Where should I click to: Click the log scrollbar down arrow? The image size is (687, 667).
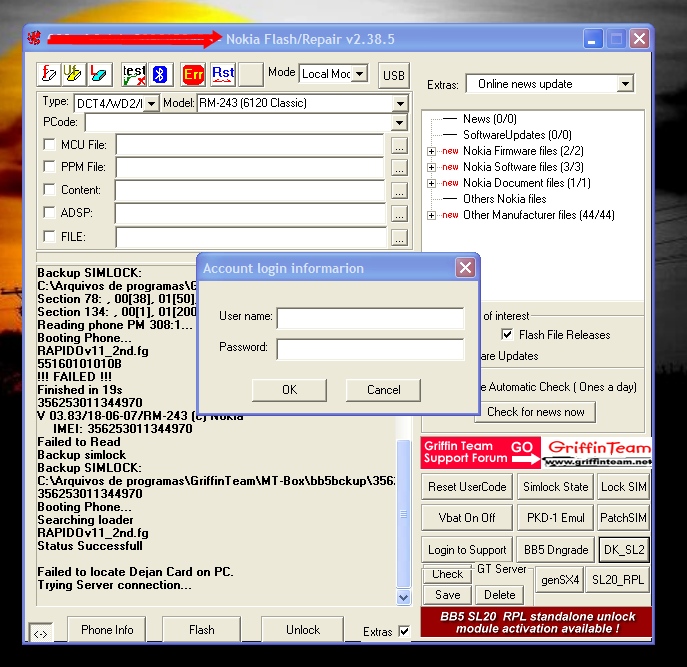click(404, 597)
